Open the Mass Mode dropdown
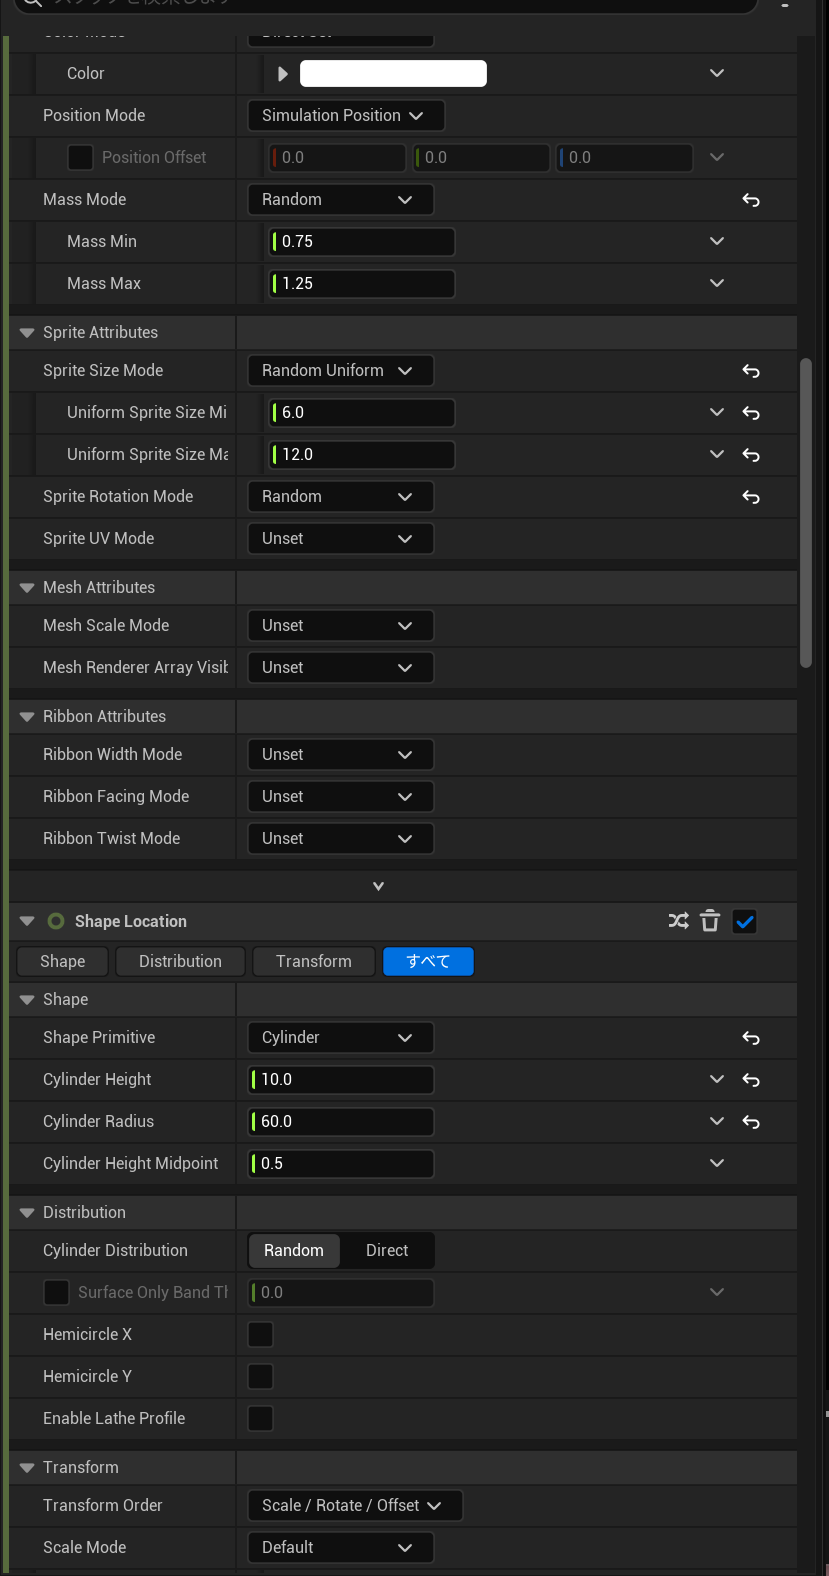Screen dimensions: 829x1576 (340, 199)
